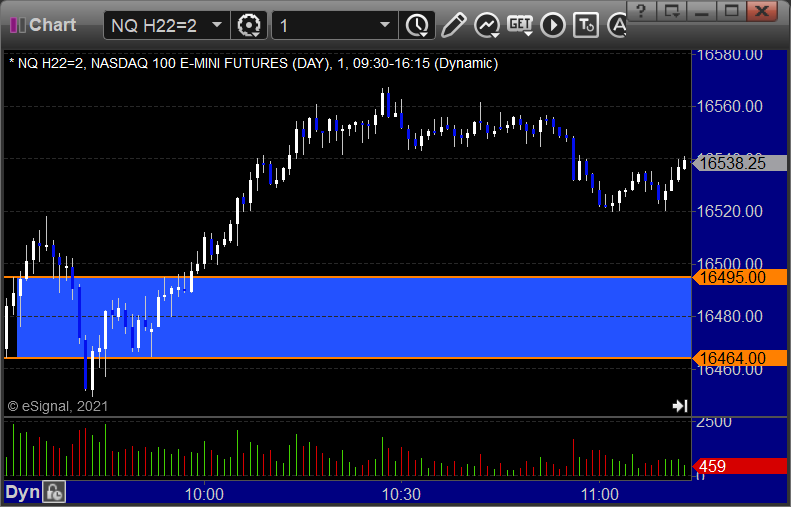The image size is (791, 507).
Task: Click the red volume marker 459
Action: click(739, 466)
